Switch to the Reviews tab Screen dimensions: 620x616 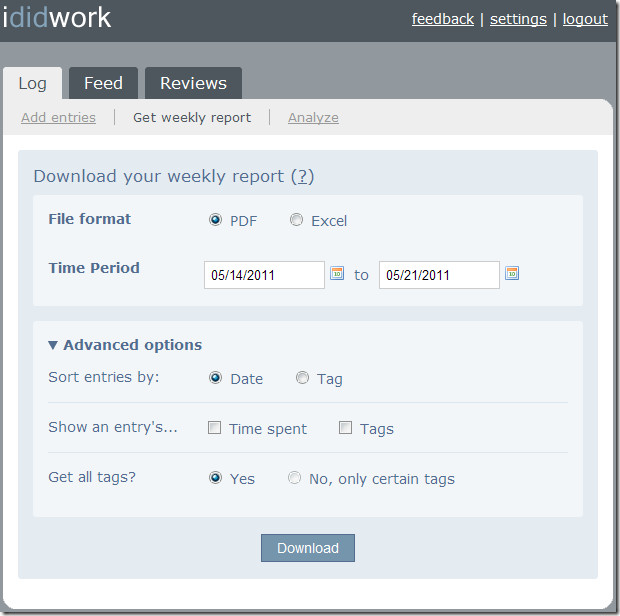[x=193, y=83]
